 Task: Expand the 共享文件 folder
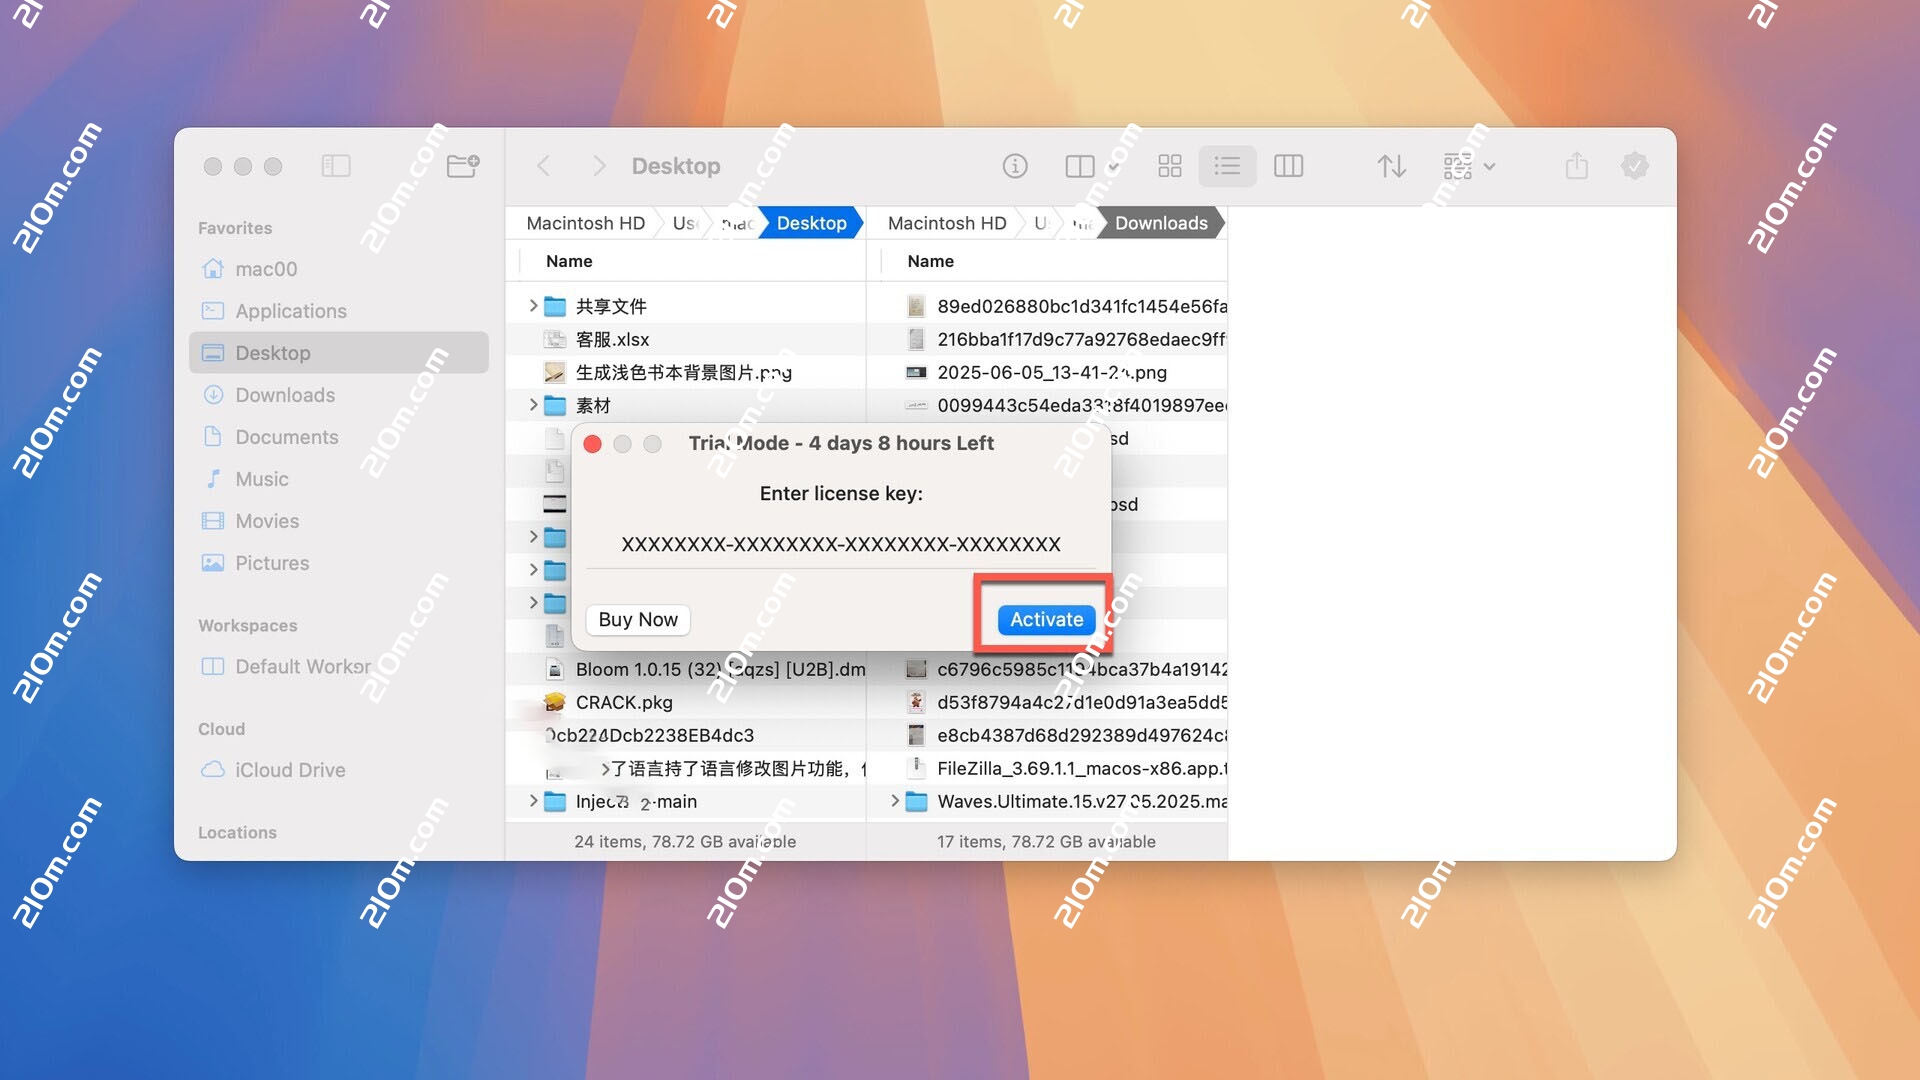click(x=533, y=306)
